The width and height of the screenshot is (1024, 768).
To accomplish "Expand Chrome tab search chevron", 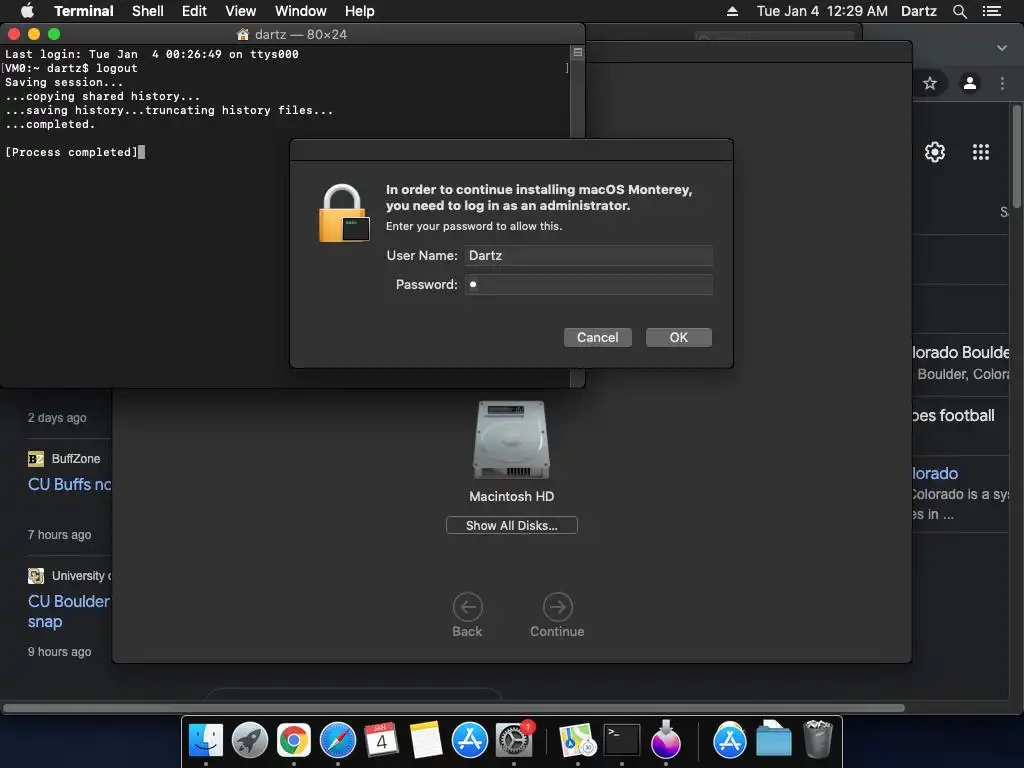I will point(1002,48).
